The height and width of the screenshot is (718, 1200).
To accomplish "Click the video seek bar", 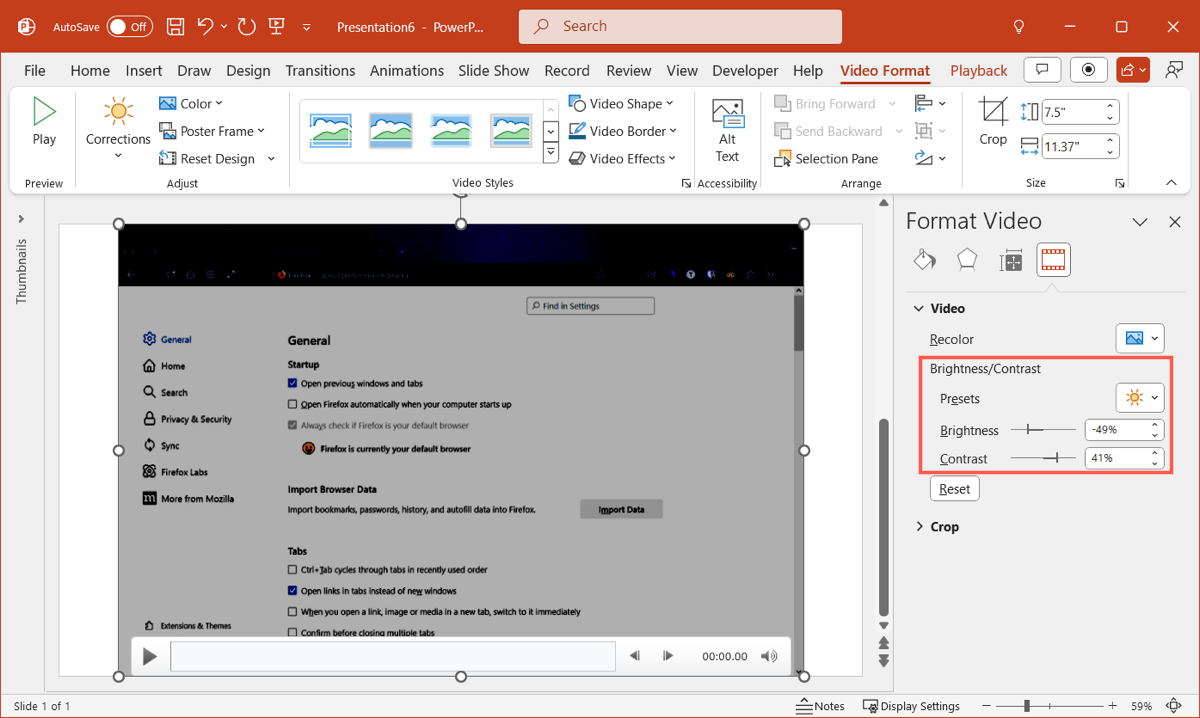I will click(x=393, y=657).
